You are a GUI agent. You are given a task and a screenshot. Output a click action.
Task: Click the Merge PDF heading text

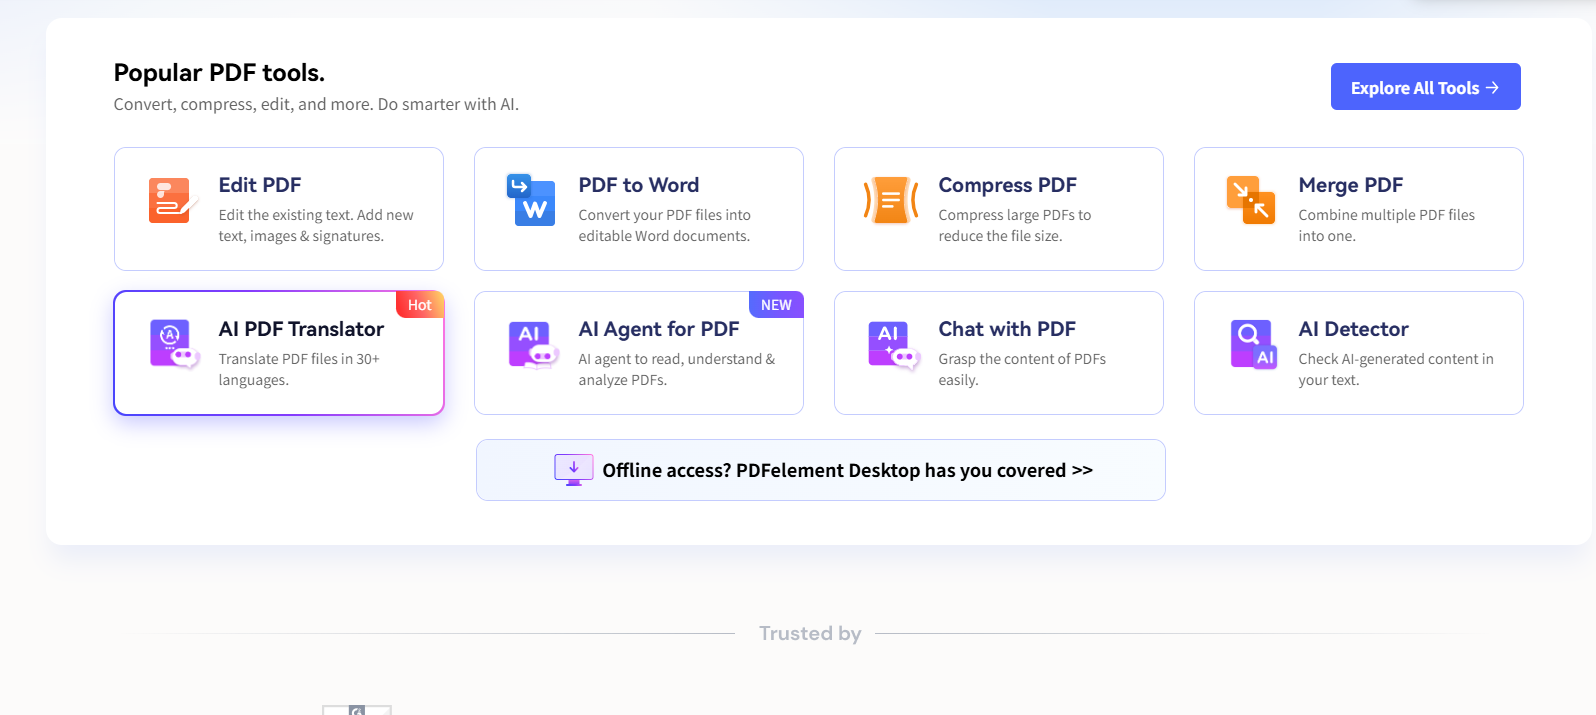pyautogui.click(x=1350, y=185)
